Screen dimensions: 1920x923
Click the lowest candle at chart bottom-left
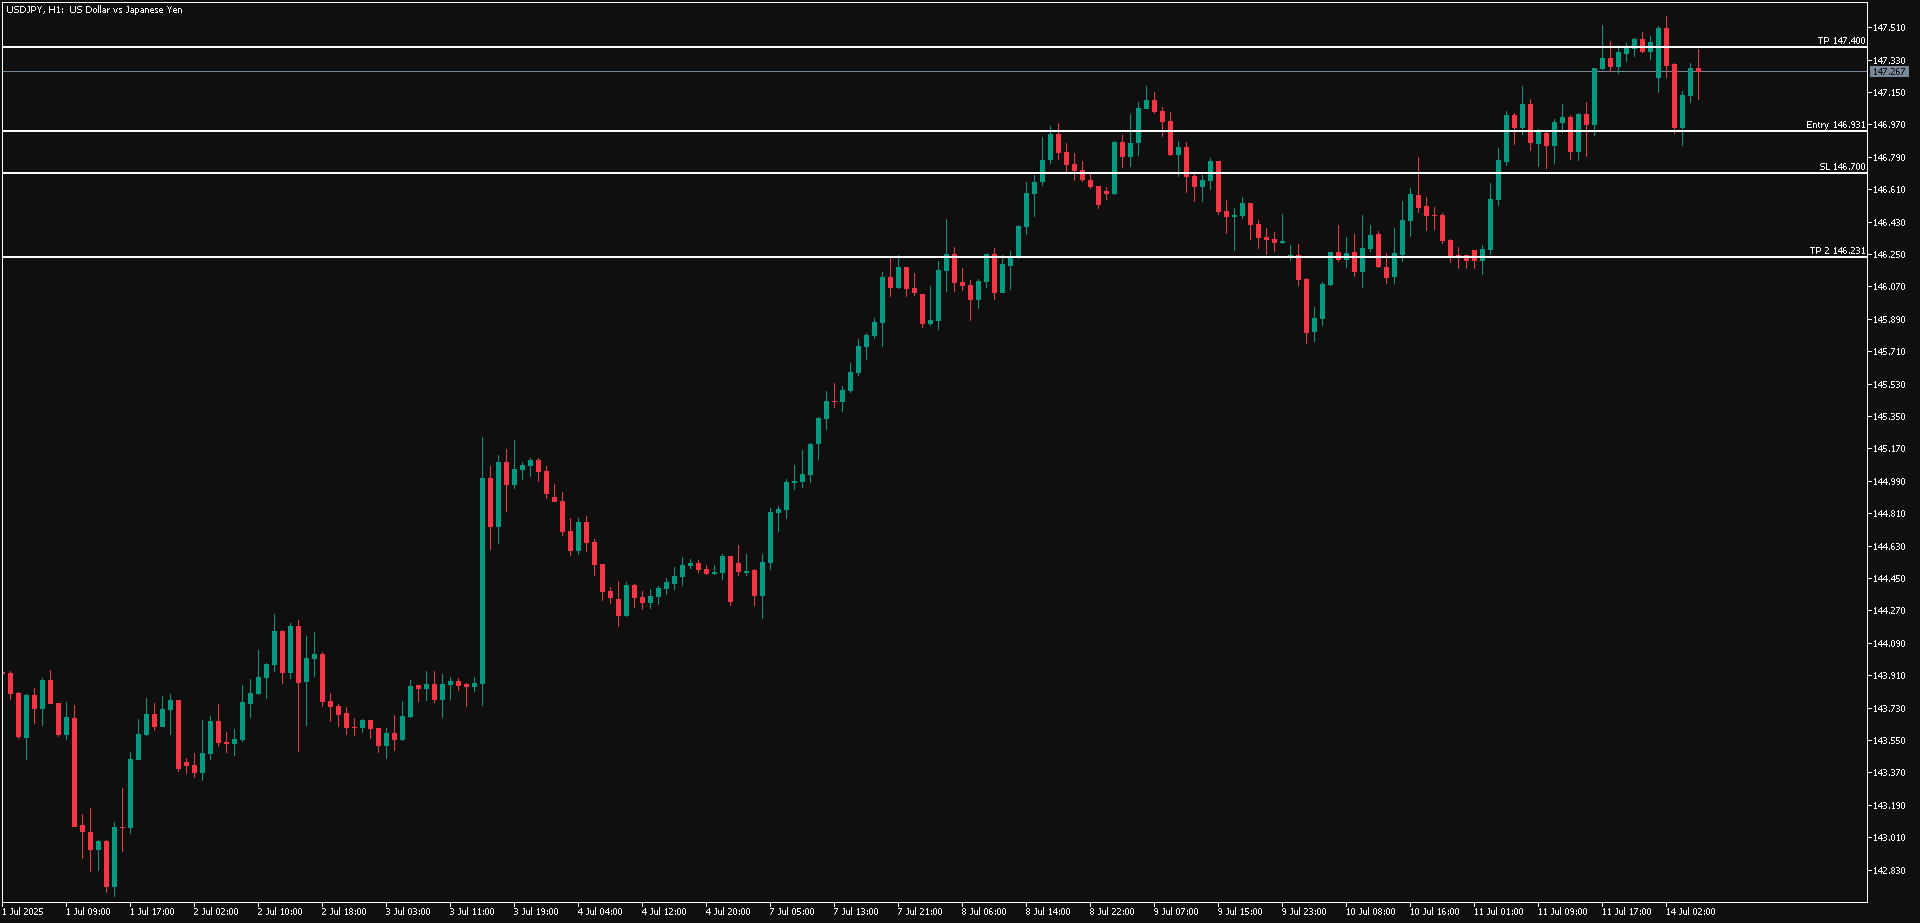point(107,865)
